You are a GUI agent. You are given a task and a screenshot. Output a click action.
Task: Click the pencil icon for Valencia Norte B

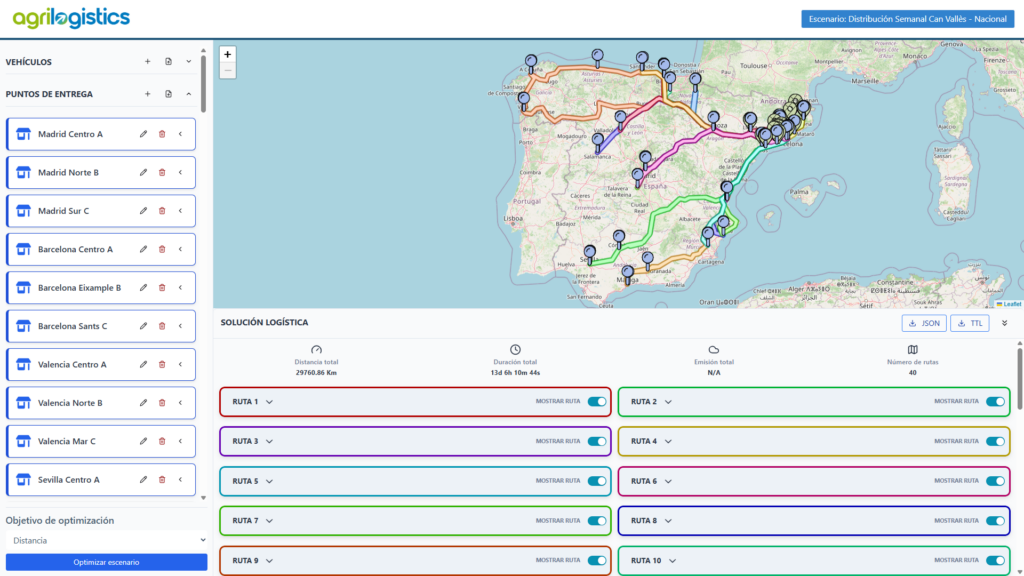tap(143, 403)
